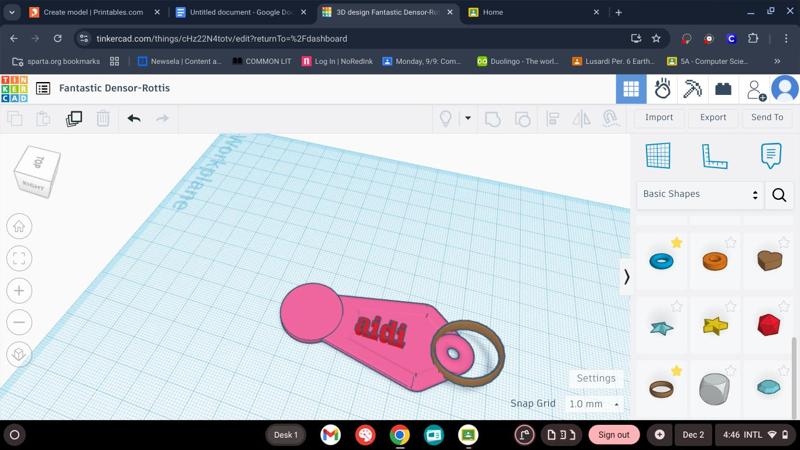800x450 pixels.
Task: Zoom out with the minus button
Action: click(x=19, y=322)
